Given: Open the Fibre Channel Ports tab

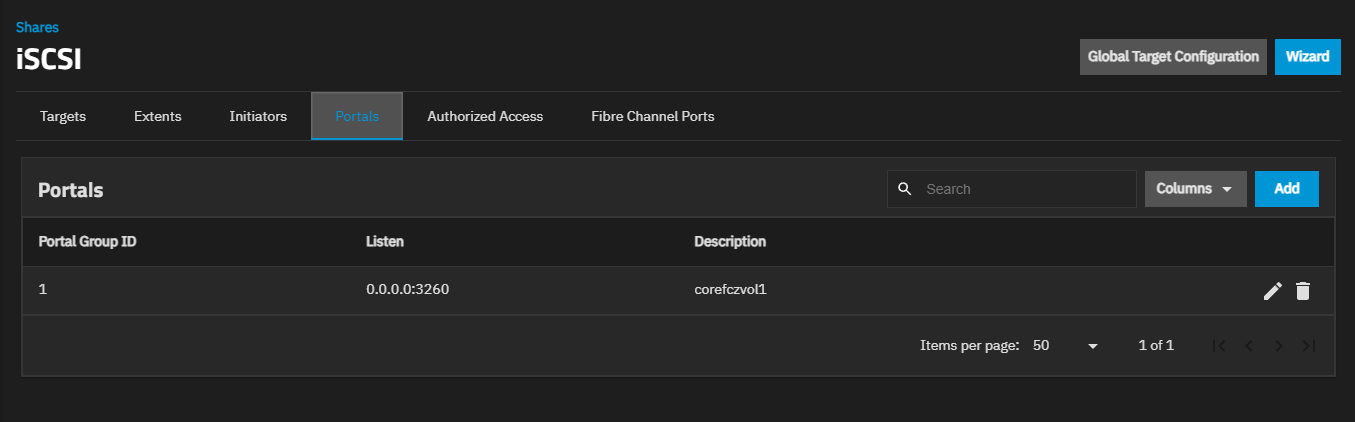Looking at the screenshot, I should (652, 116).
